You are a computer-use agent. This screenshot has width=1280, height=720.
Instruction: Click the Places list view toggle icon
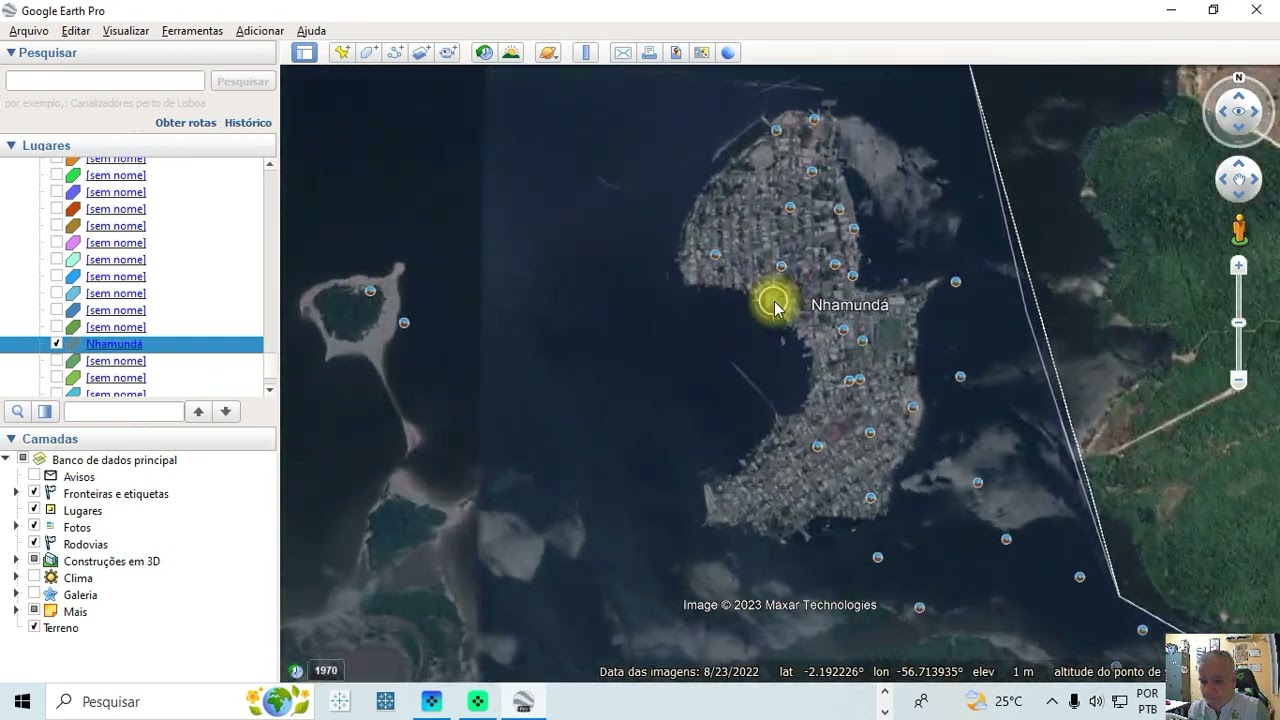pyautogui.click(x=45, y=411)
